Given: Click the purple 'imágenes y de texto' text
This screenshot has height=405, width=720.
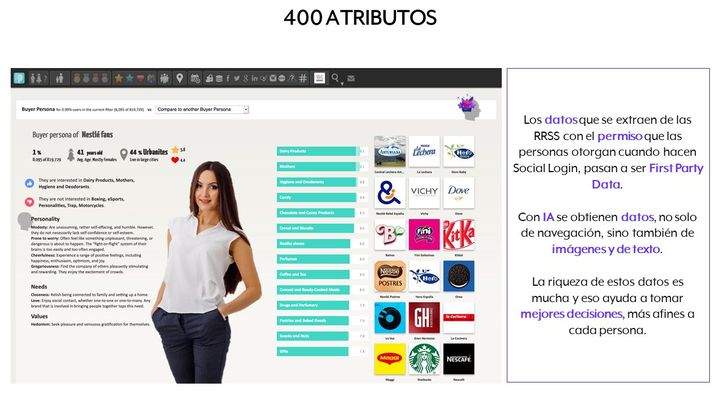Looking at the screenshot, I should tap(606, 249).
